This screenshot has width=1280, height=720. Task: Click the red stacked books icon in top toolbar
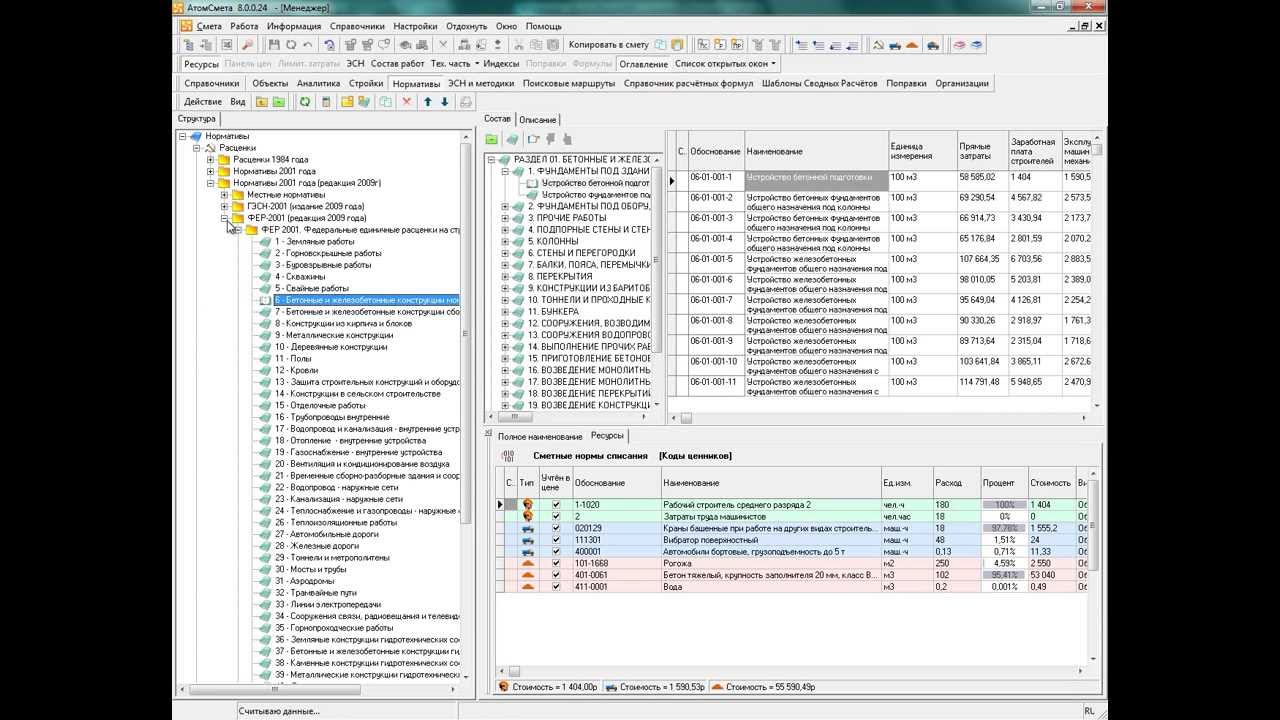[x=959, y=45]
